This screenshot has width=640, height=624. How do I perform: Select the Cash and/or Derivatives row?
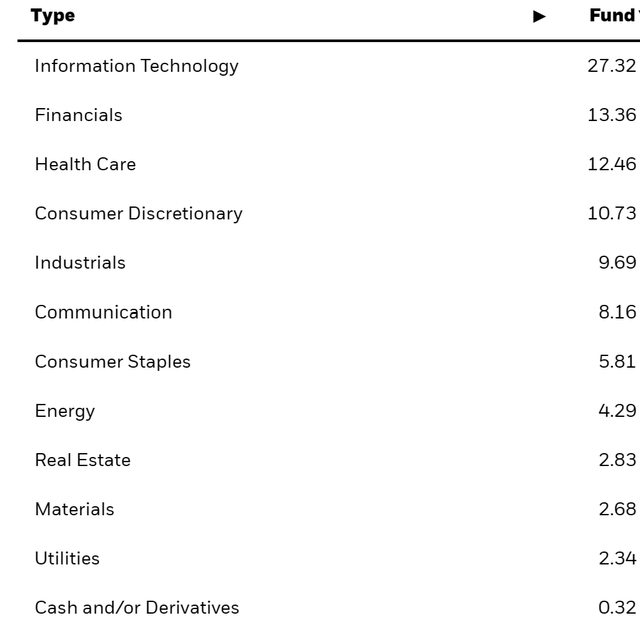(137, 608)
